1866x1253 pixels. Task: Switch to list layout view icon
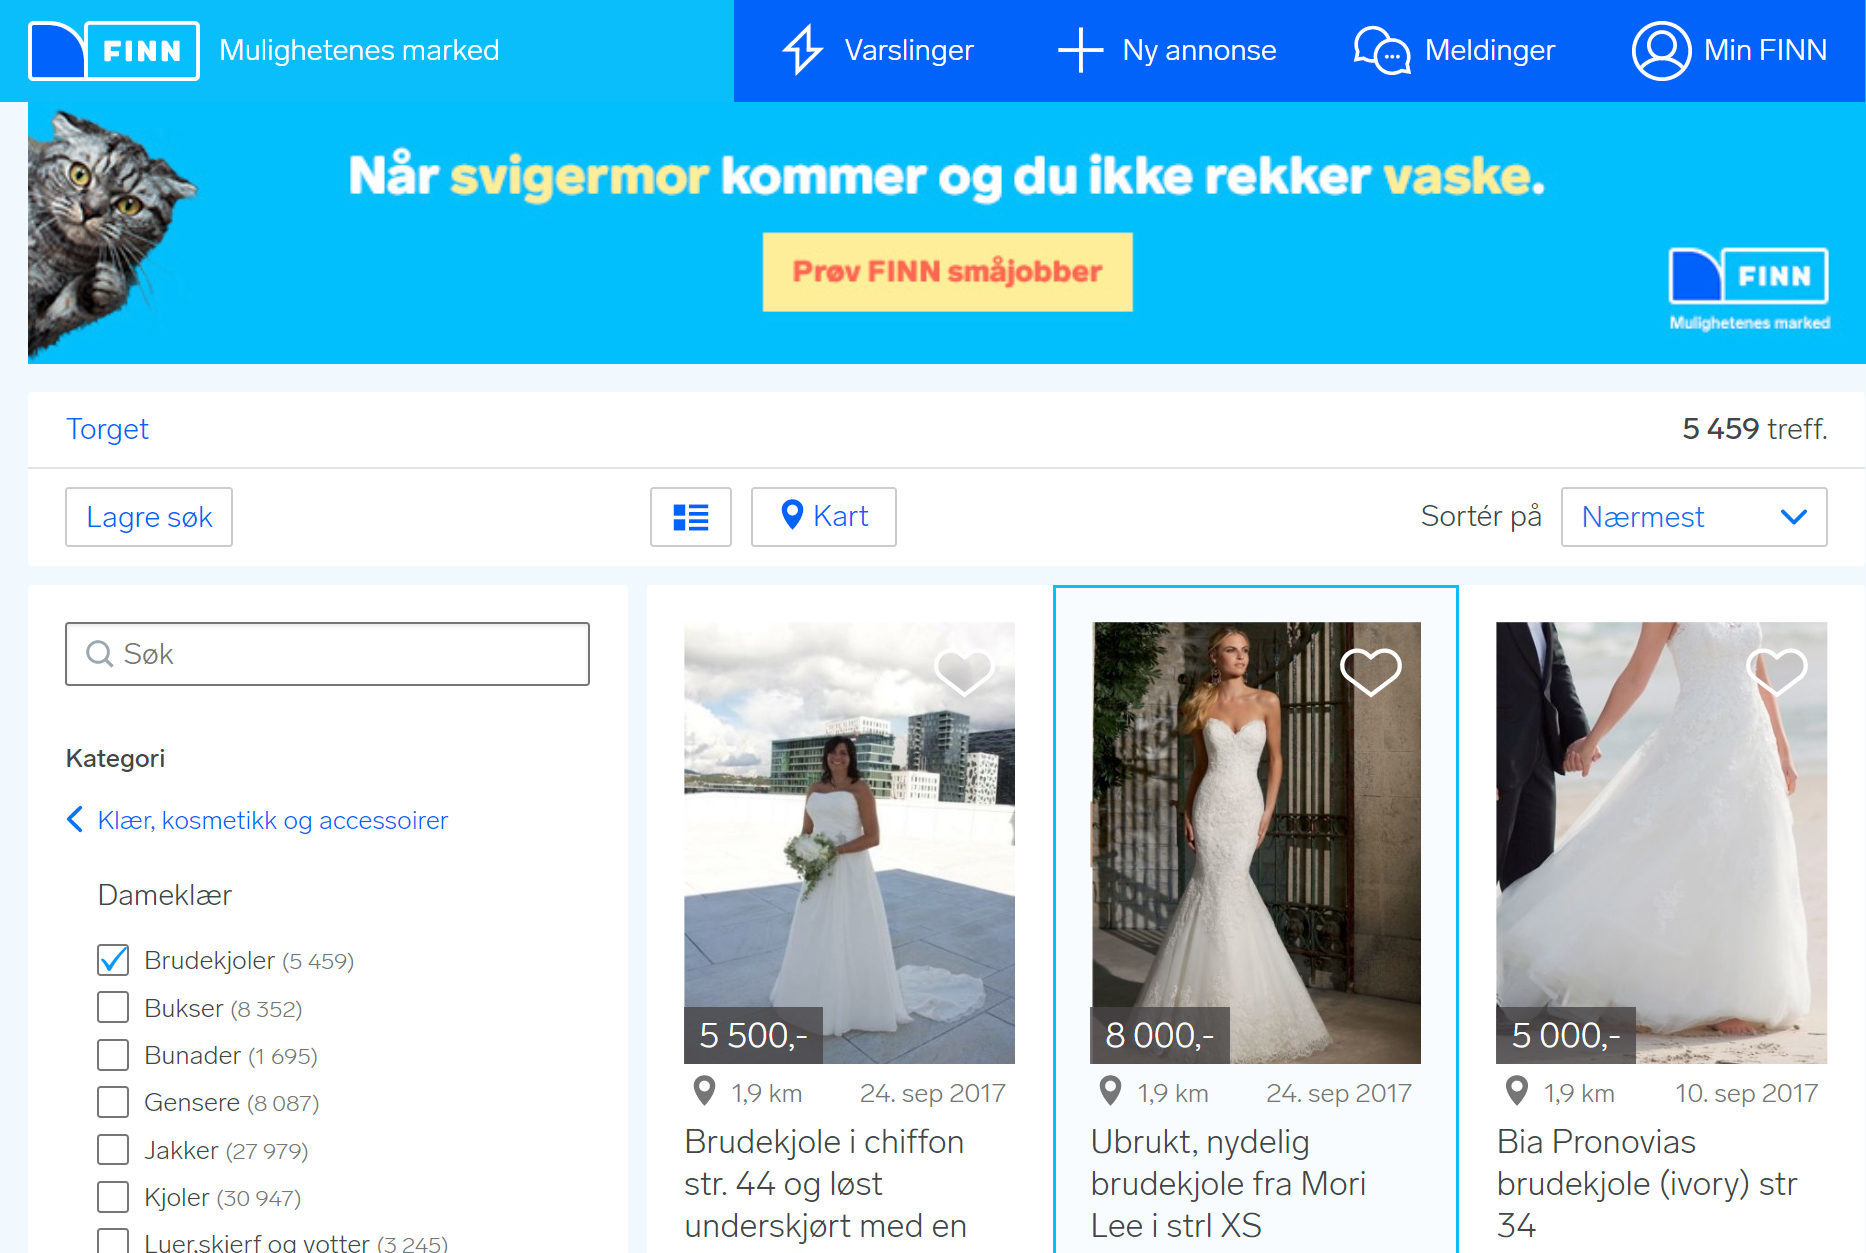tap(691, 517)
